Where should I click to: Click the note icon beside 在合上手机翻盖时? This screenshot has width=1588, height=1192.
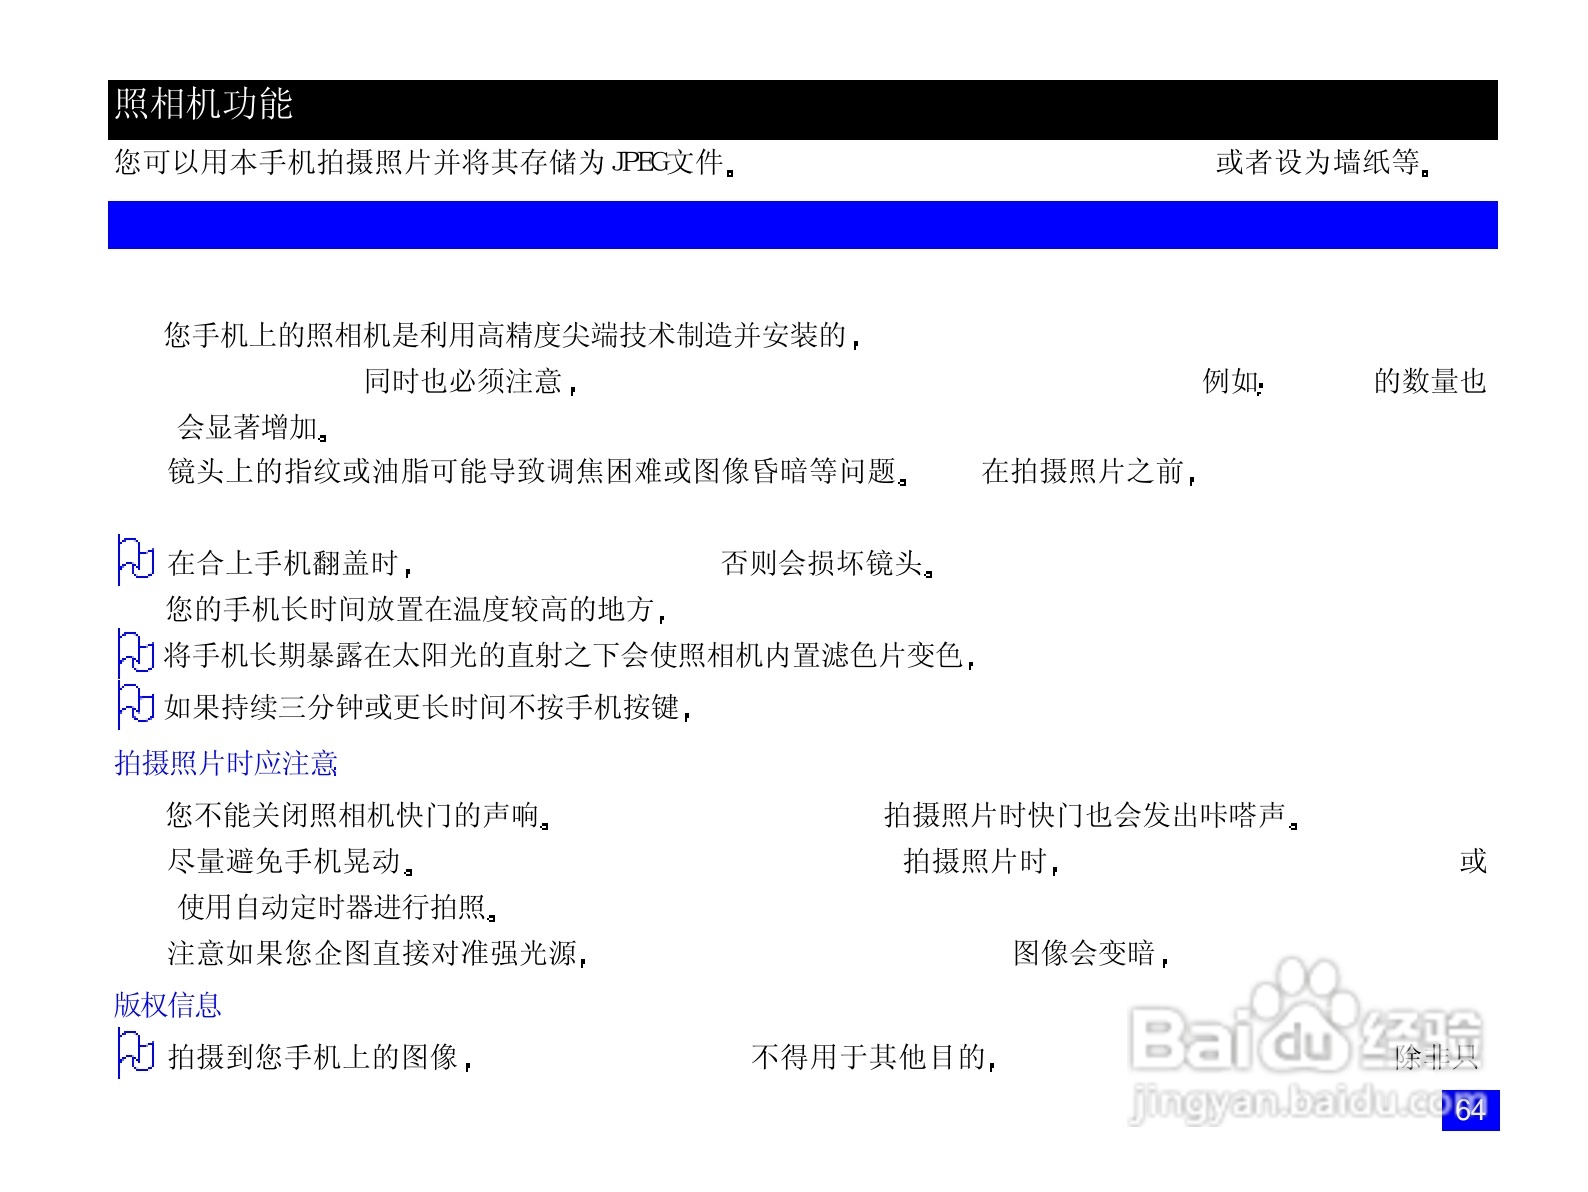click(x=135, y=561)
